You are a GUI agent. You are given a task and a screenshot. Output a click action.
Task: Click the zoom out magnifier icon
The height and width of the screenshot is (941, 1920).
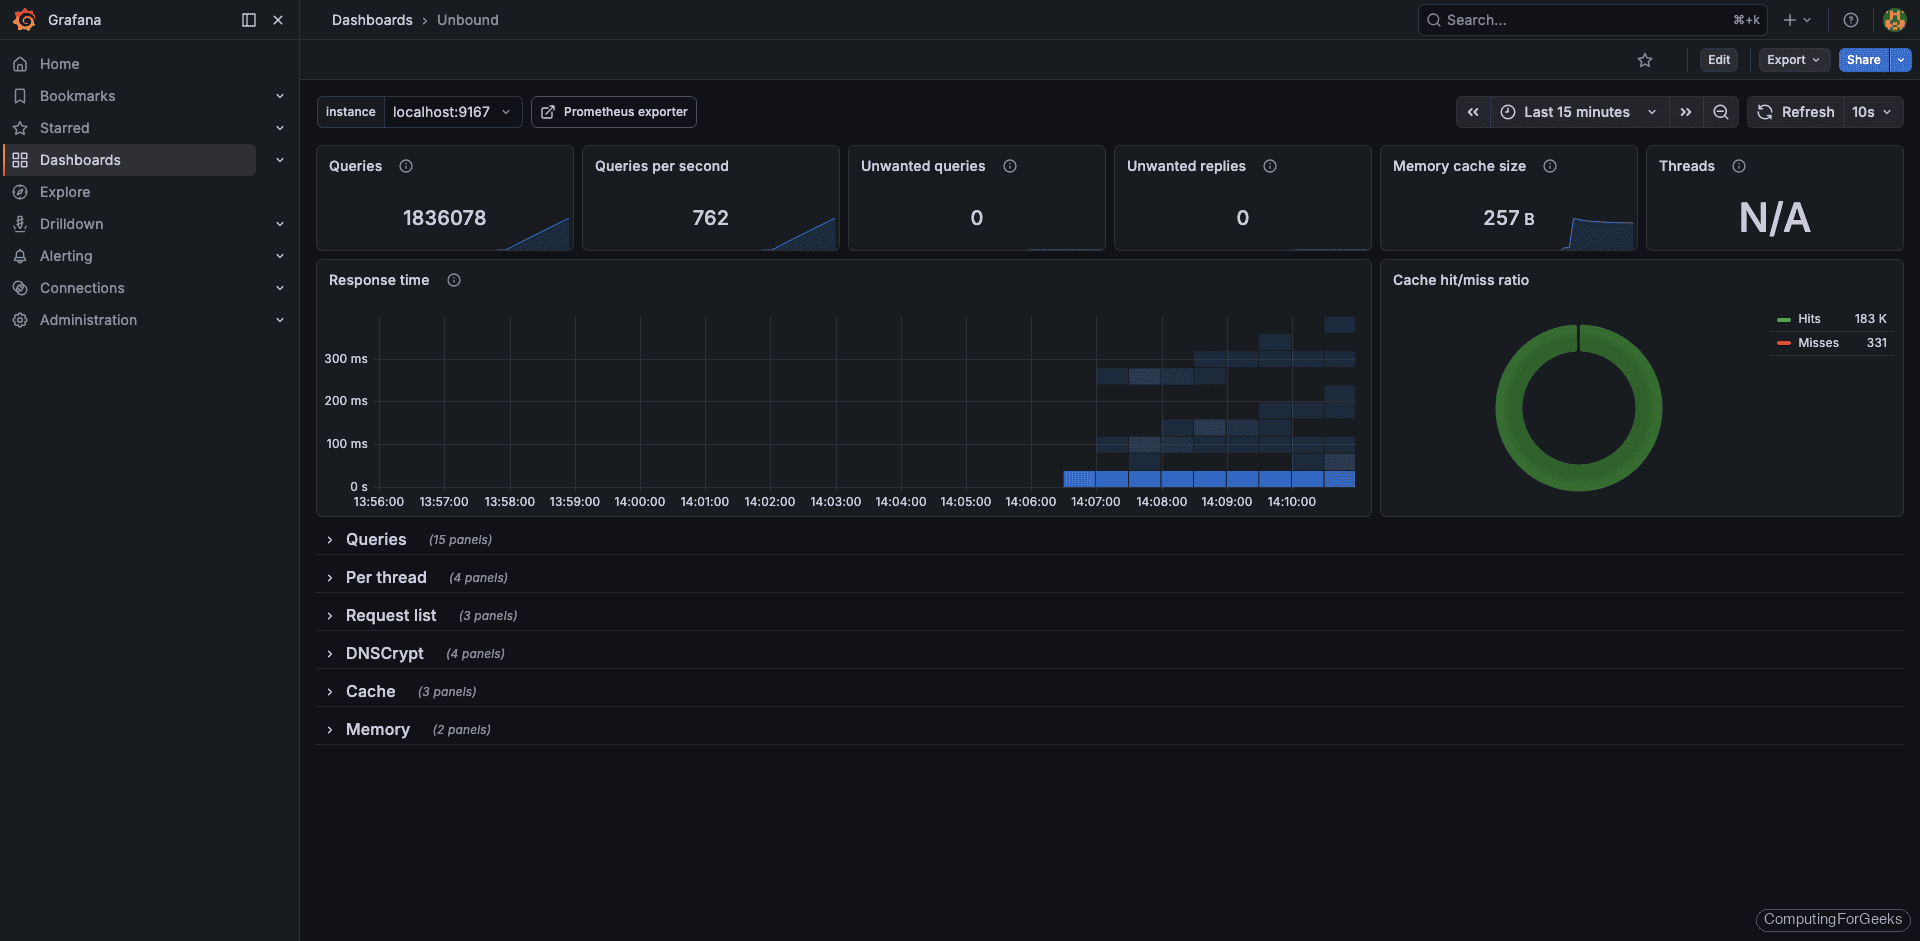(x=1720, y=112)
